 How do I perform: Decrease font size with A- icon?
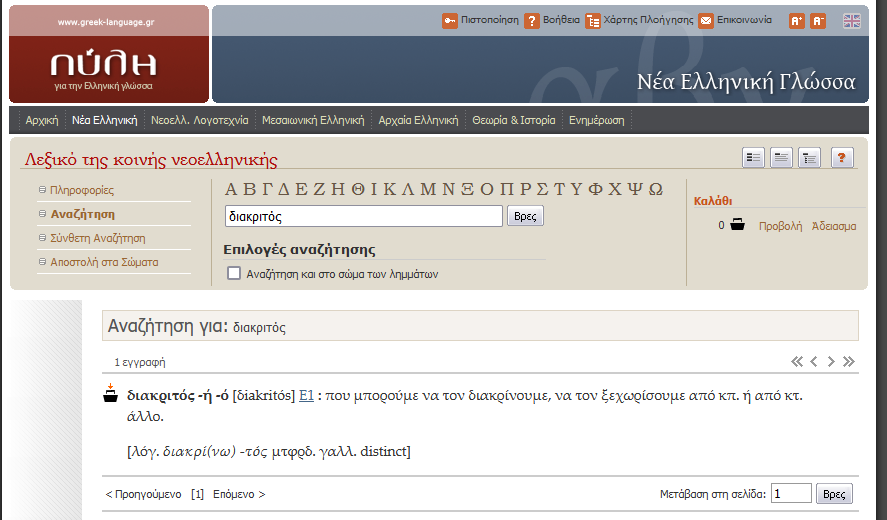[x=818, y=21]
